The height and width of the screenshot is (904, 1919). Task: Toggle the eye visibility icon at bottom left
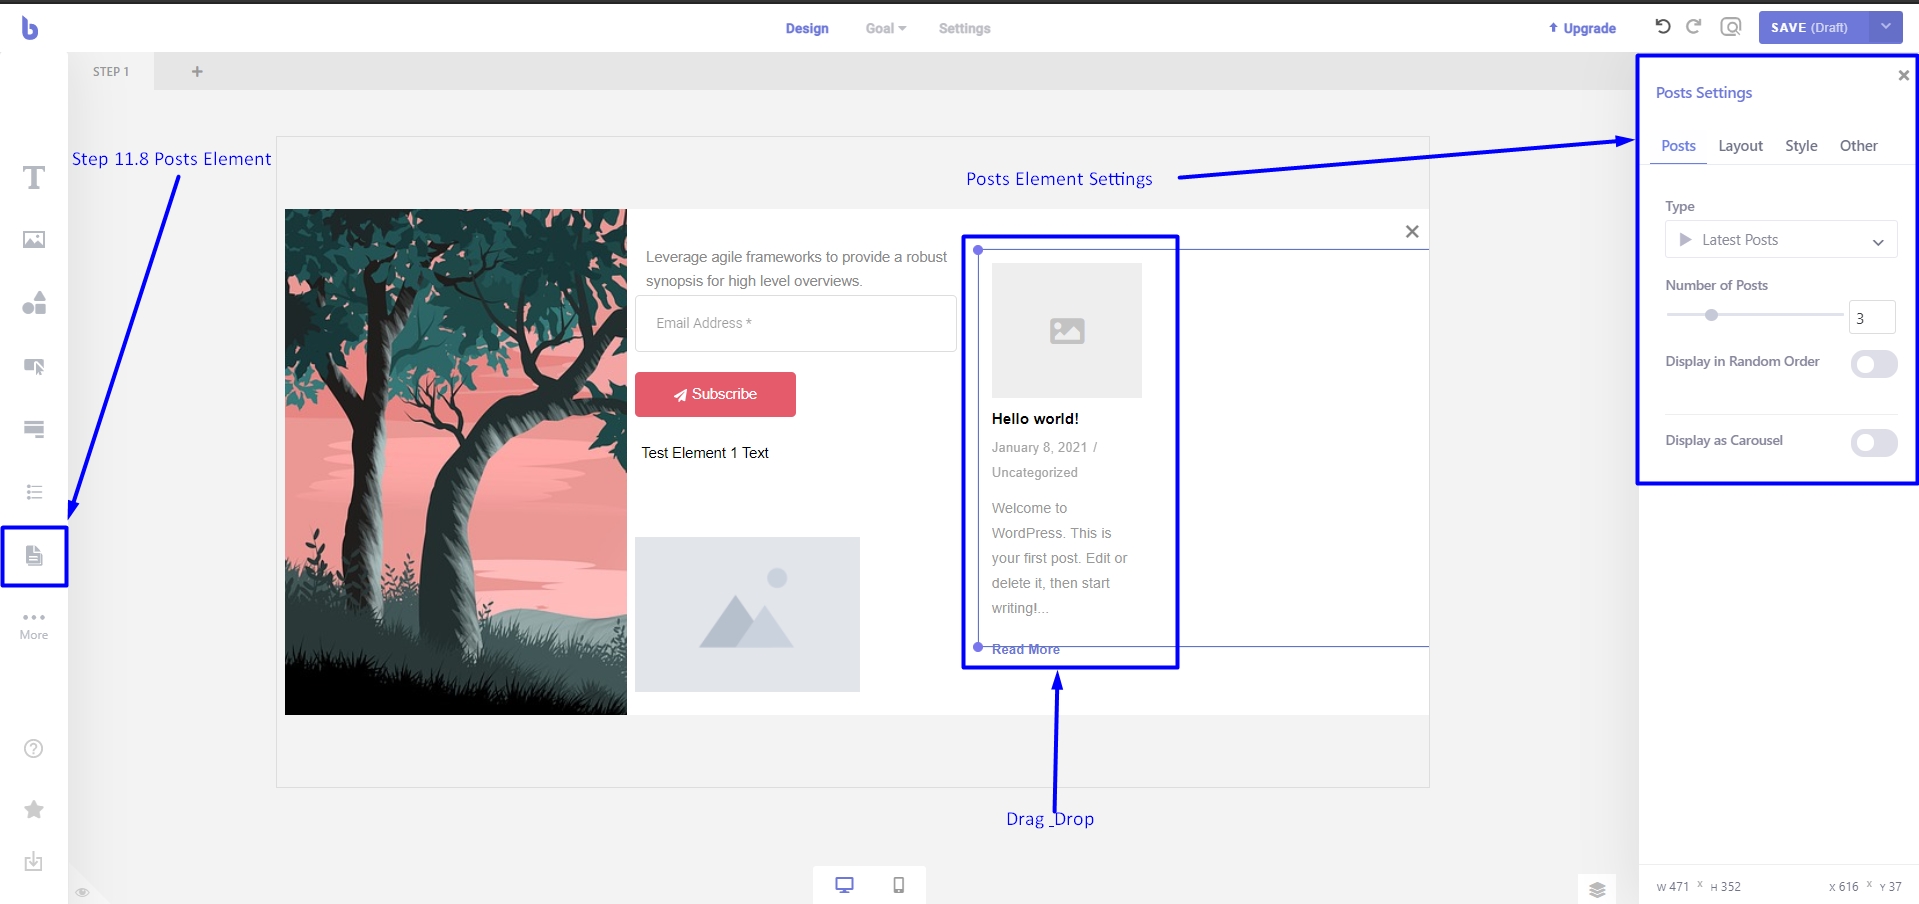tap(83, 892)
